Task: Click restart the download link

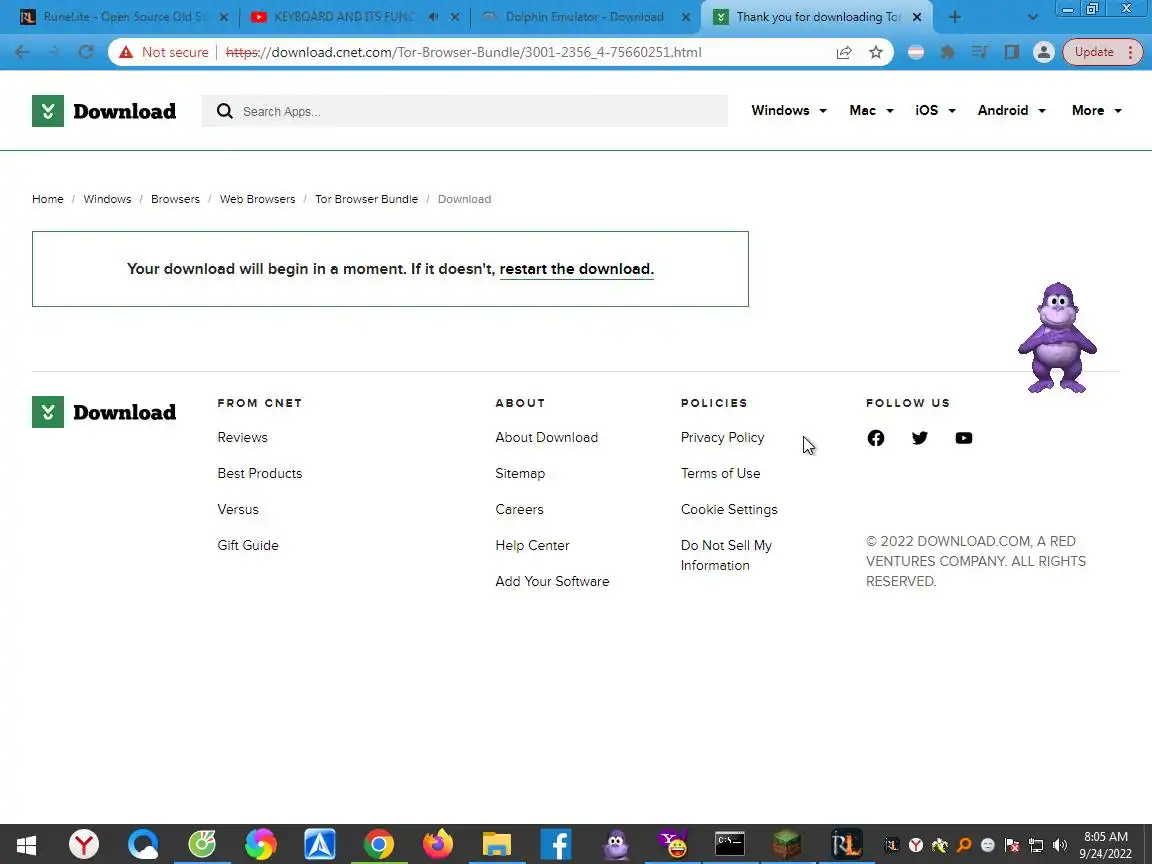Action: (x=577, y=269)
